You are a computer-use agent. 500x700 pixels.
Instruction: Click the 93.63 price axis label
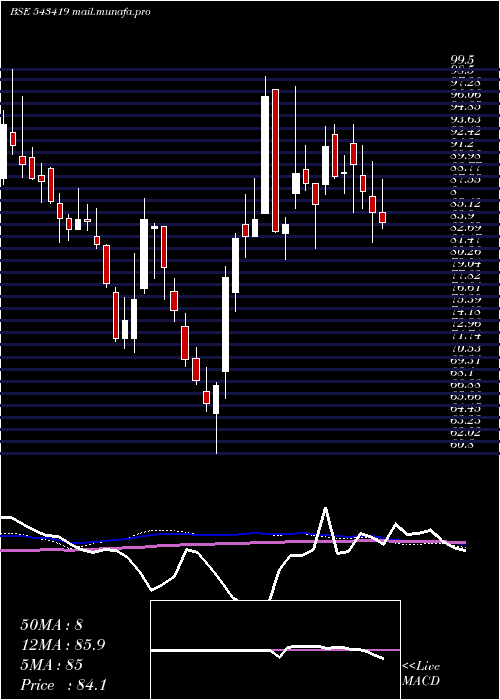(466, 120)
